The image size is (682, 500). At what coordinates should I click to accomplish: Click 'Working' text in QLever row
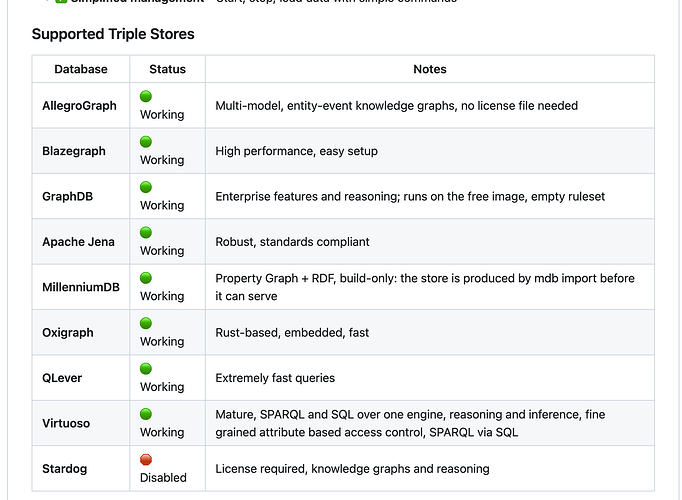pyautogui.click(x=162, y=387)
